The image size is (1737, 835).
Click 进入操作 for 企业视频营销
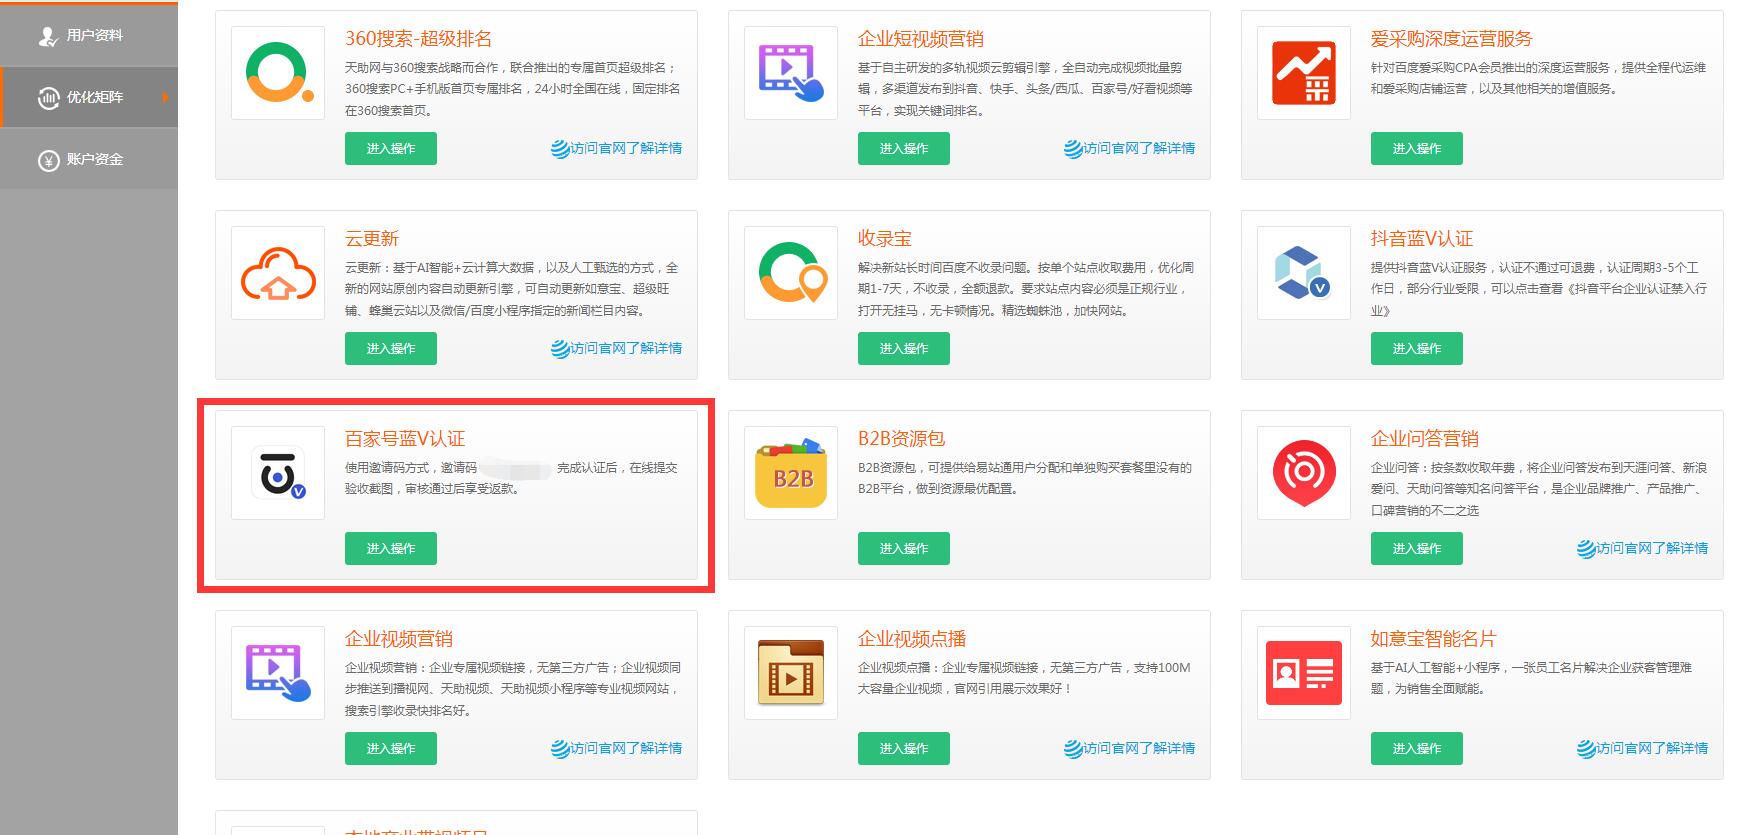(391, 748)
